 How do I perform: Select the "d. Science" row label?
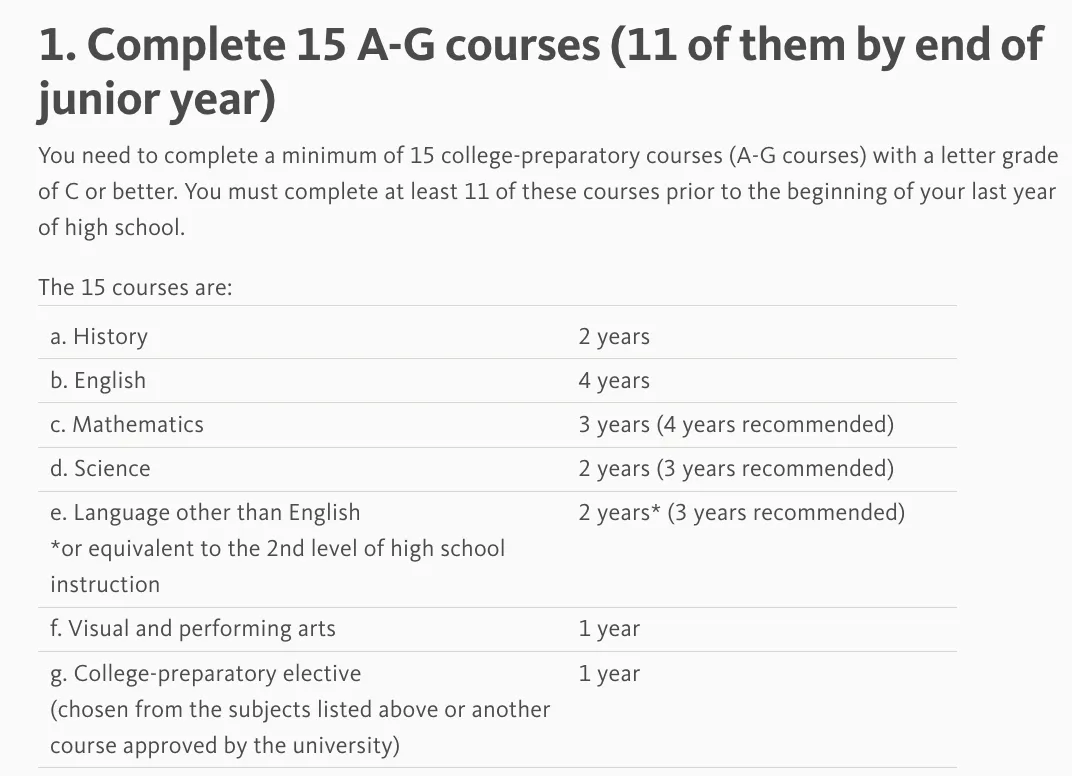pos(100,469)
